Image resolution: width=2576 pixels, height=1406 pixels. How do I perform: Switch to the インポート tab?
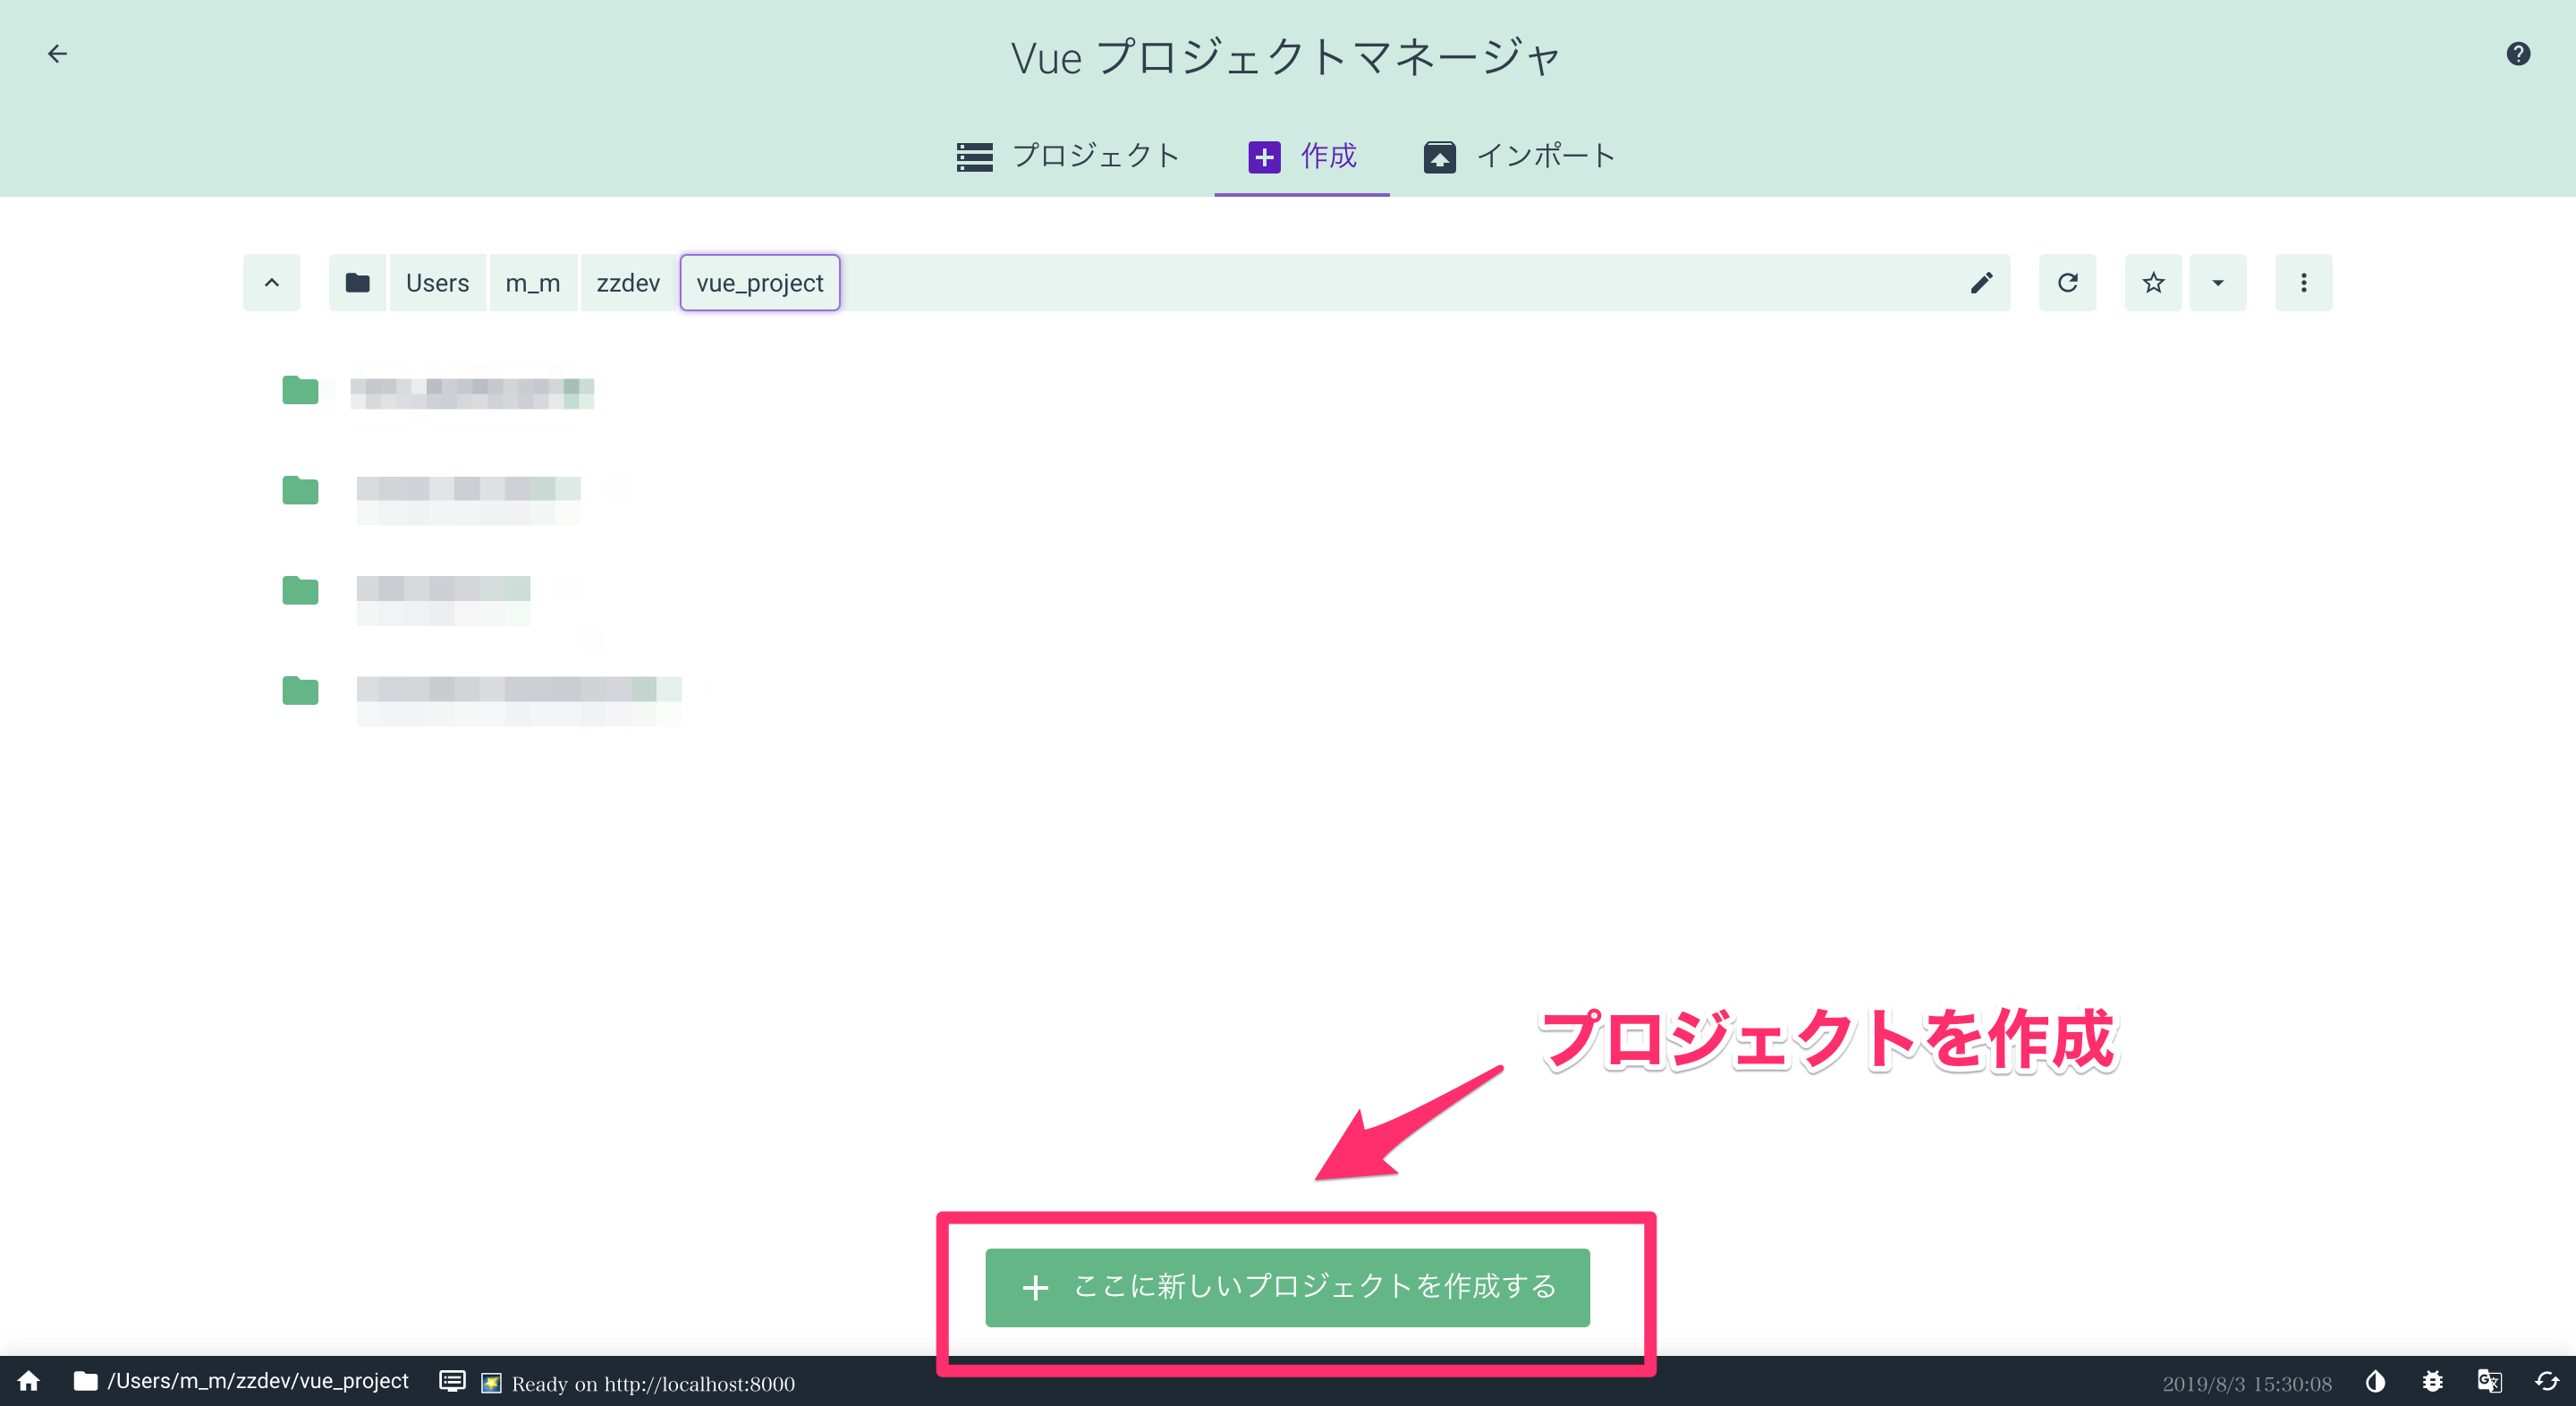[x=1519, y=156]
